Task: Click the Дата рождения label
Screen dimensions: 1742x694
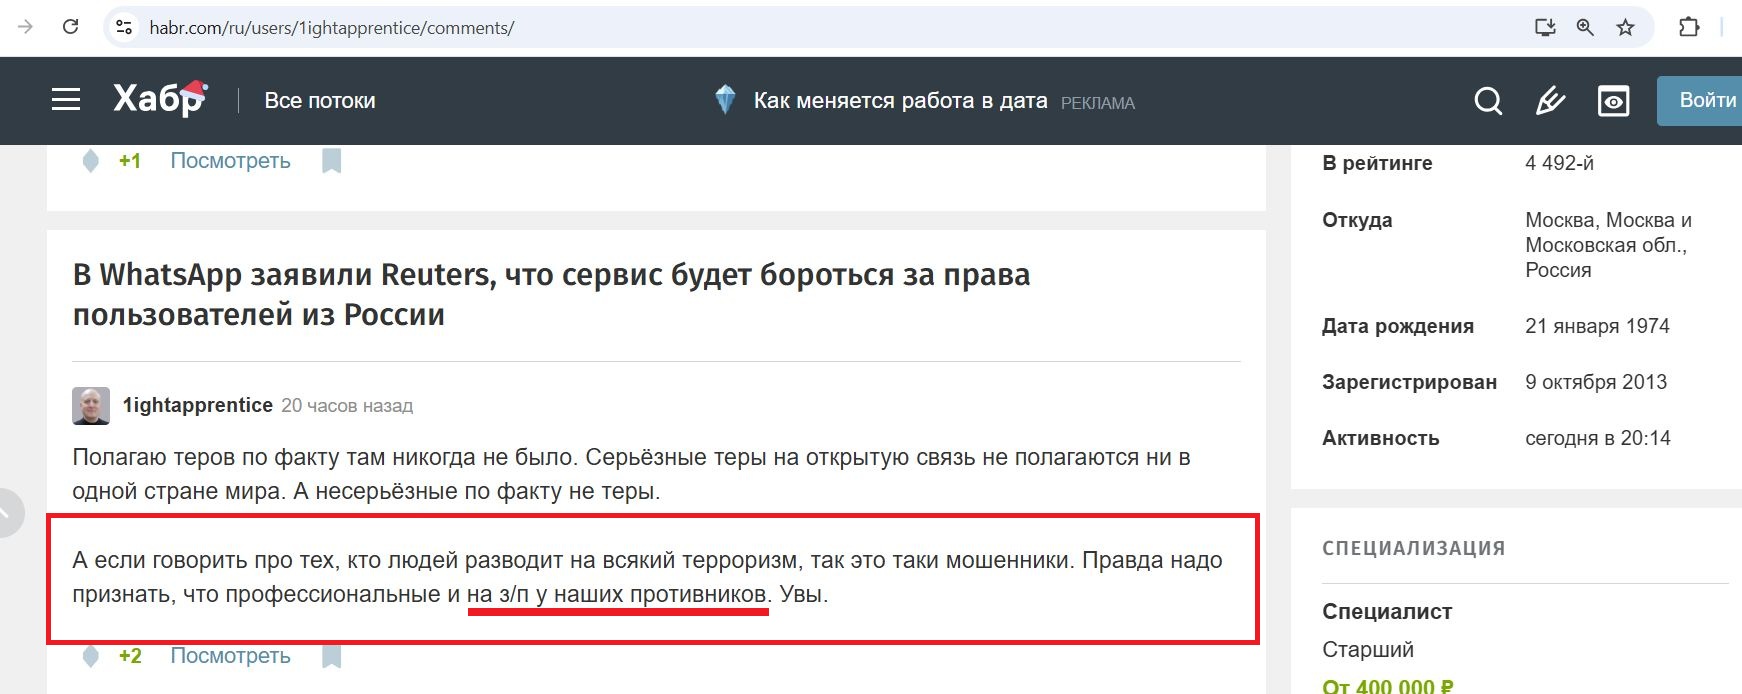Action: click(x=1398, y=326)
